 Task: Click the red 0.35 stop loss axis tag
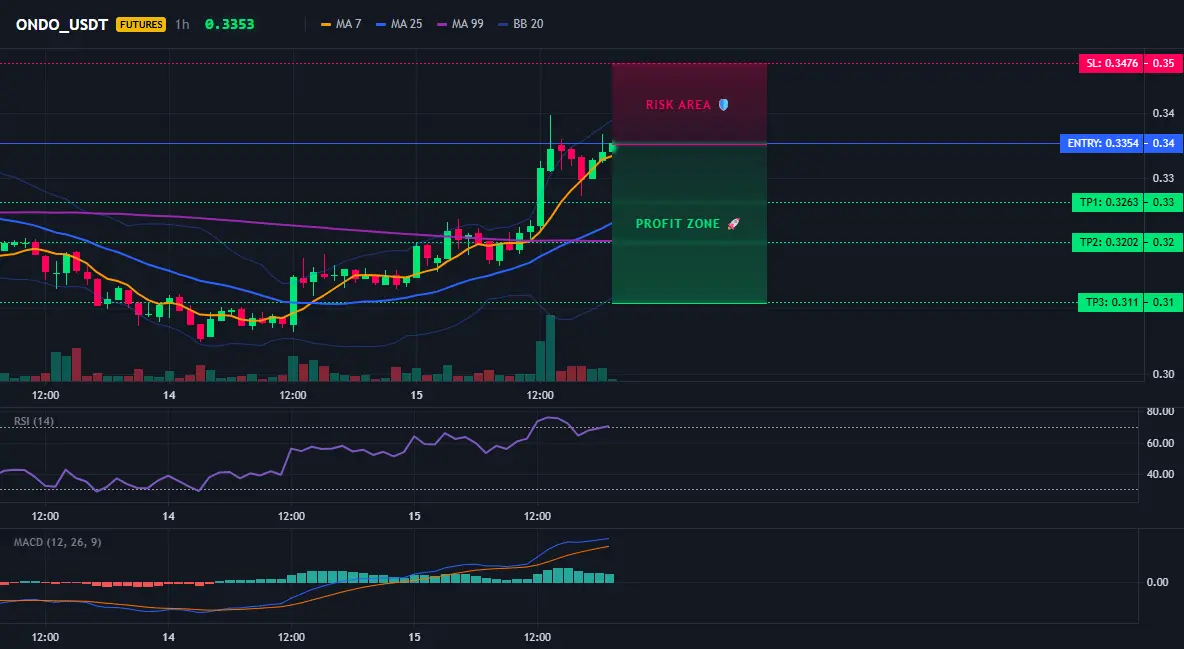click(x=1164, y=63)
